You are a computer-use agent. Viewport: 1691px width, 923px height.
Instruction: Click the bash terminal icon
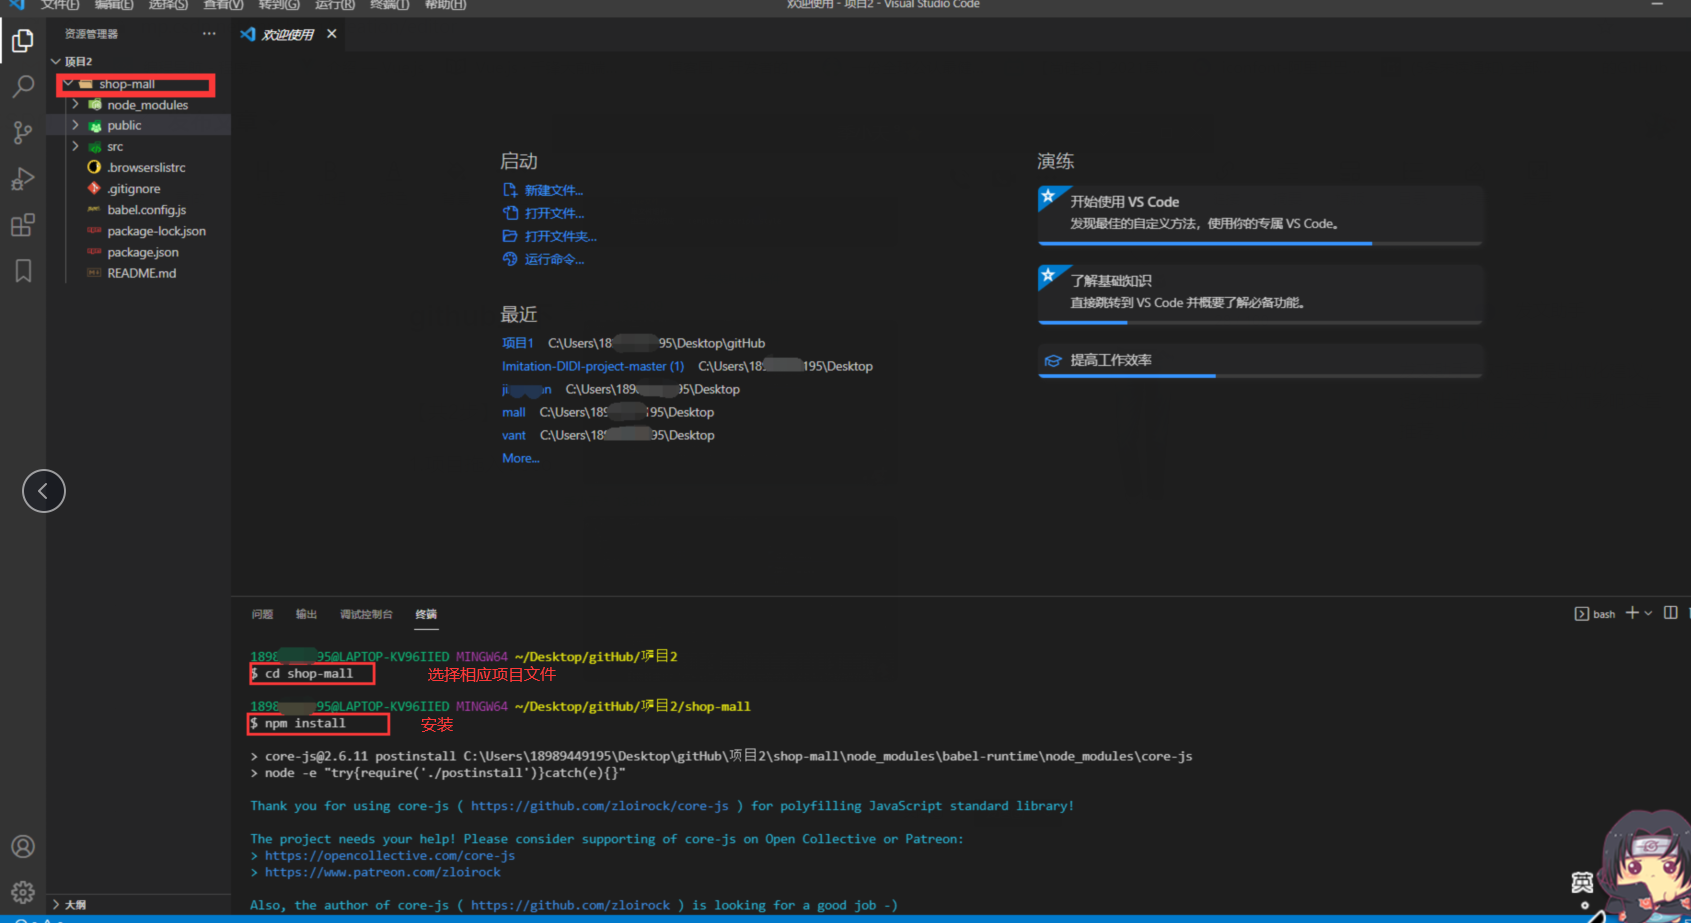click(1581, 614)
